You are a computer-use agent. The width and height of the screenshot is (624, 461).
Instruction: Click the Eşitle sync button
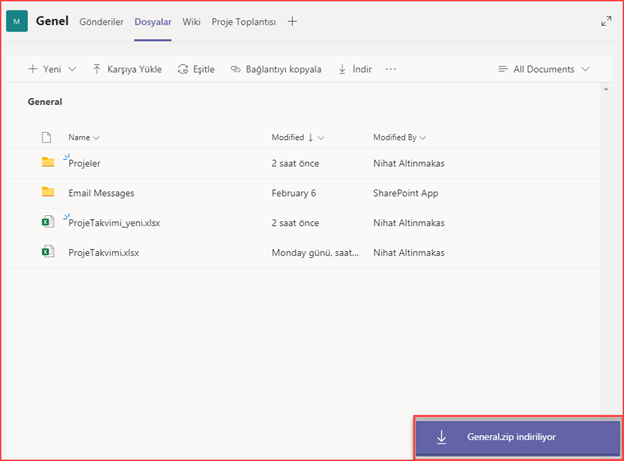point(196,69)
